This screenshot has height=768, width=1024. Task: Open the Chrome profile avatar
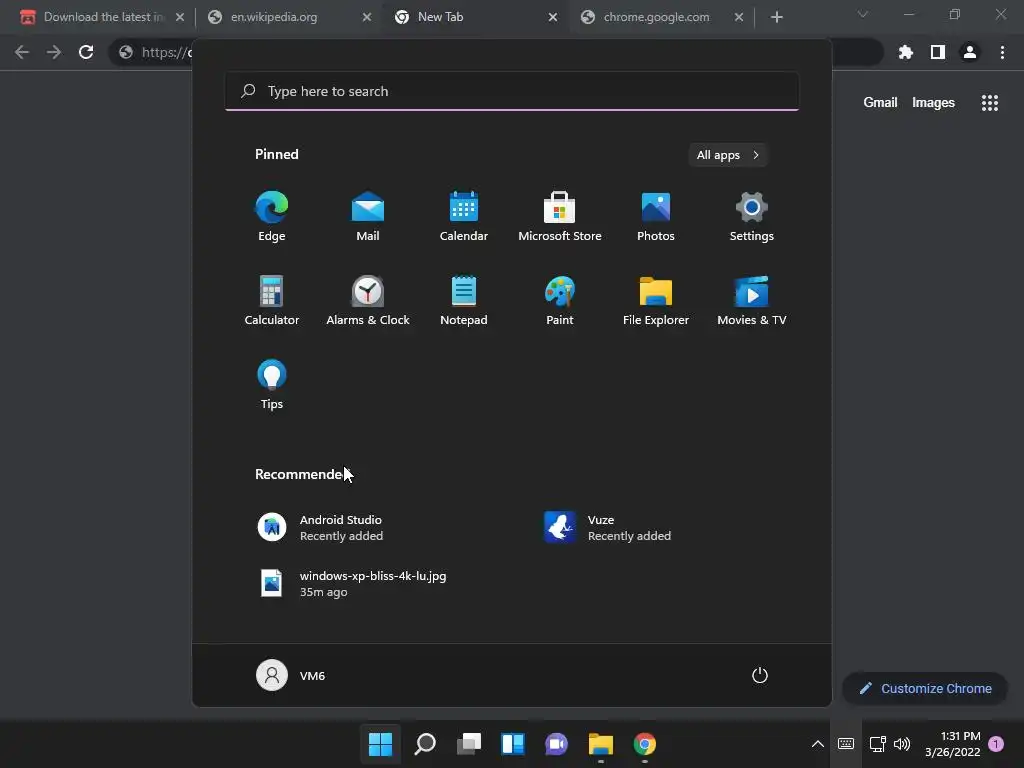pos(970,52)
